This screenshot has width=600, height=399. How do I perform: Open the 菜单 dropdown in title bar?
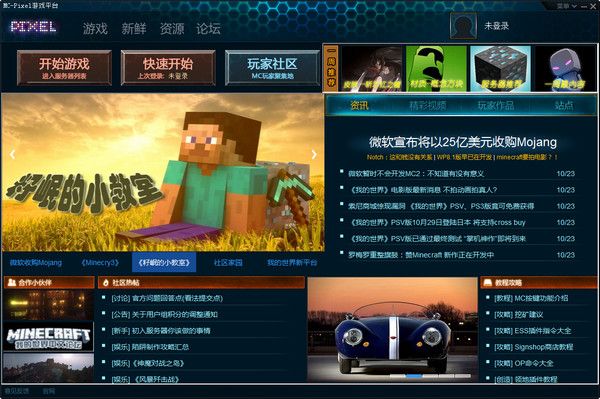566,6
